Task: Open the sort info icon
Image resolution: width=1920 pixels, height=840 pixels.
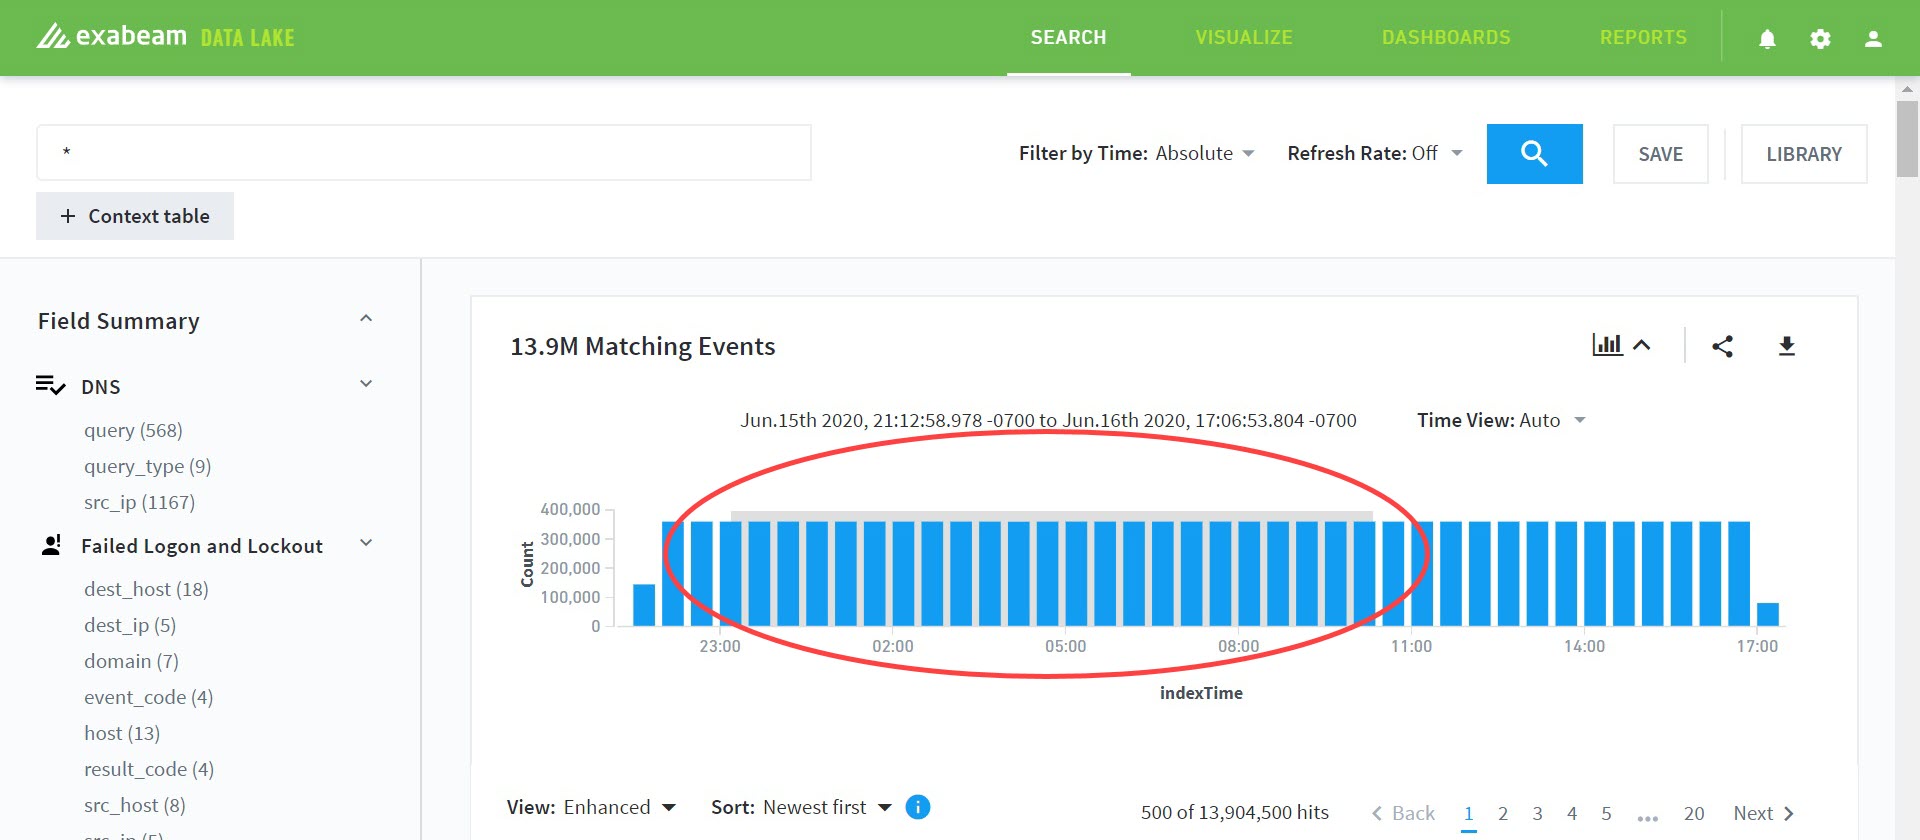Action: [x=917, y=807]
